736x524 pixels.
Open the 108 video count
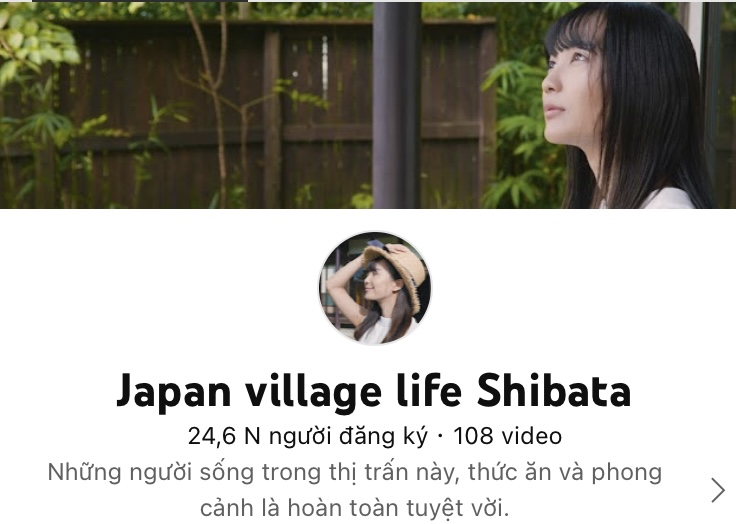point(507,436)
